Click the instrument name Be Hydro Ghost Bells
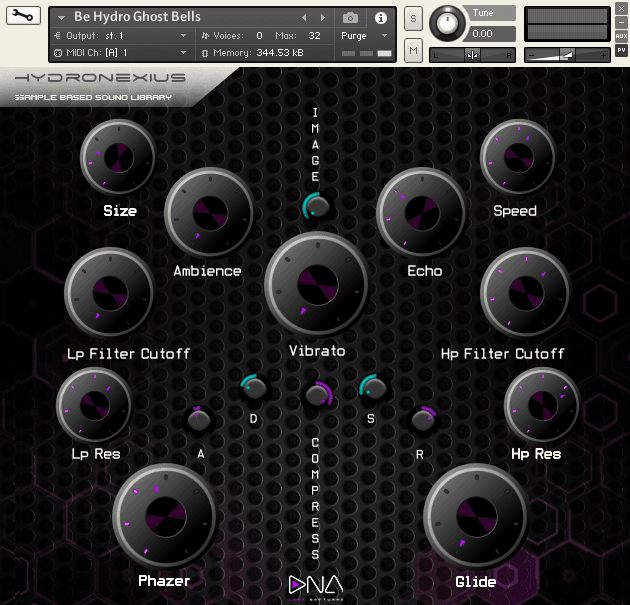Screen dimensions: 630x605 pyautogui.click(x=137, y=16)
